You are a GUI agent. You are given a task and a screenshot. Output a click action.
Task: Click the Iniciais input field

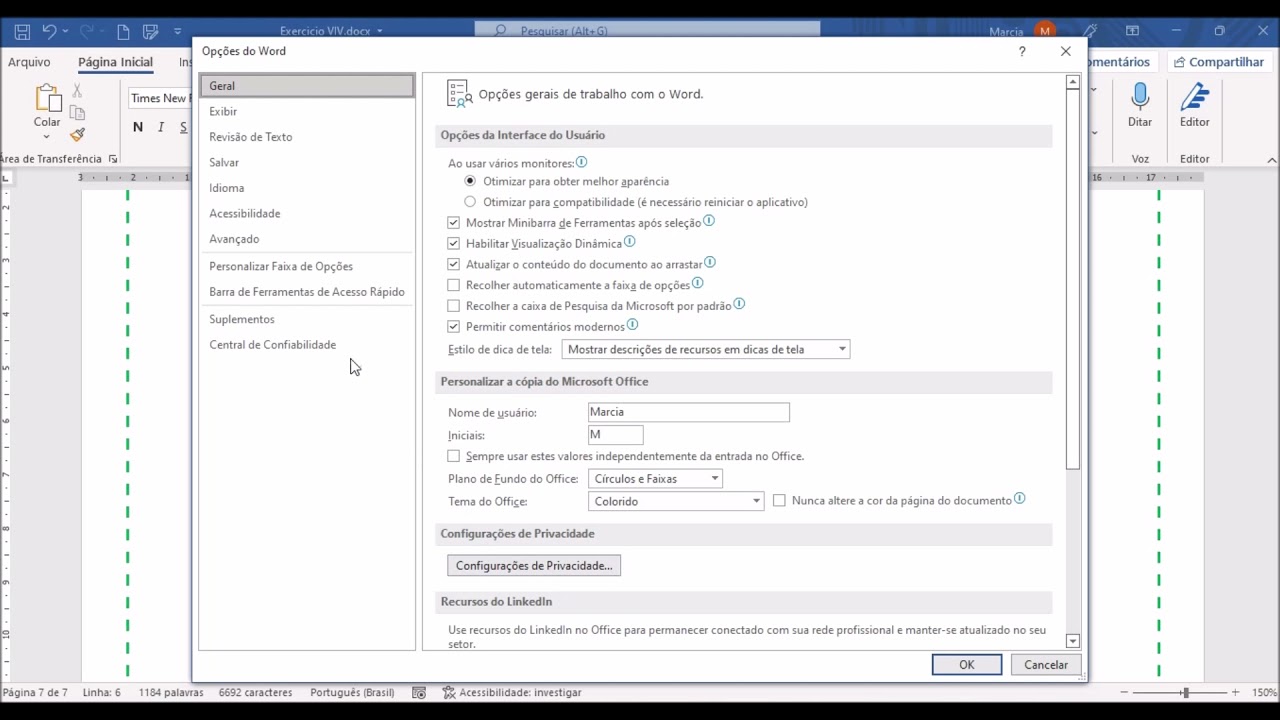point(616,435)
